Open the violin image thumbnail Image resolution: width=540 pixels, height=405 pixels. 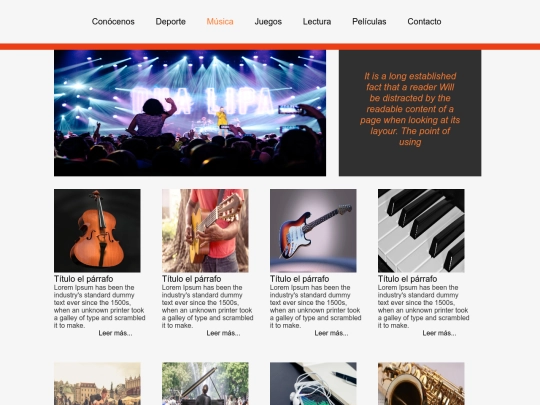pyautogui.click(x=97, y=230)
